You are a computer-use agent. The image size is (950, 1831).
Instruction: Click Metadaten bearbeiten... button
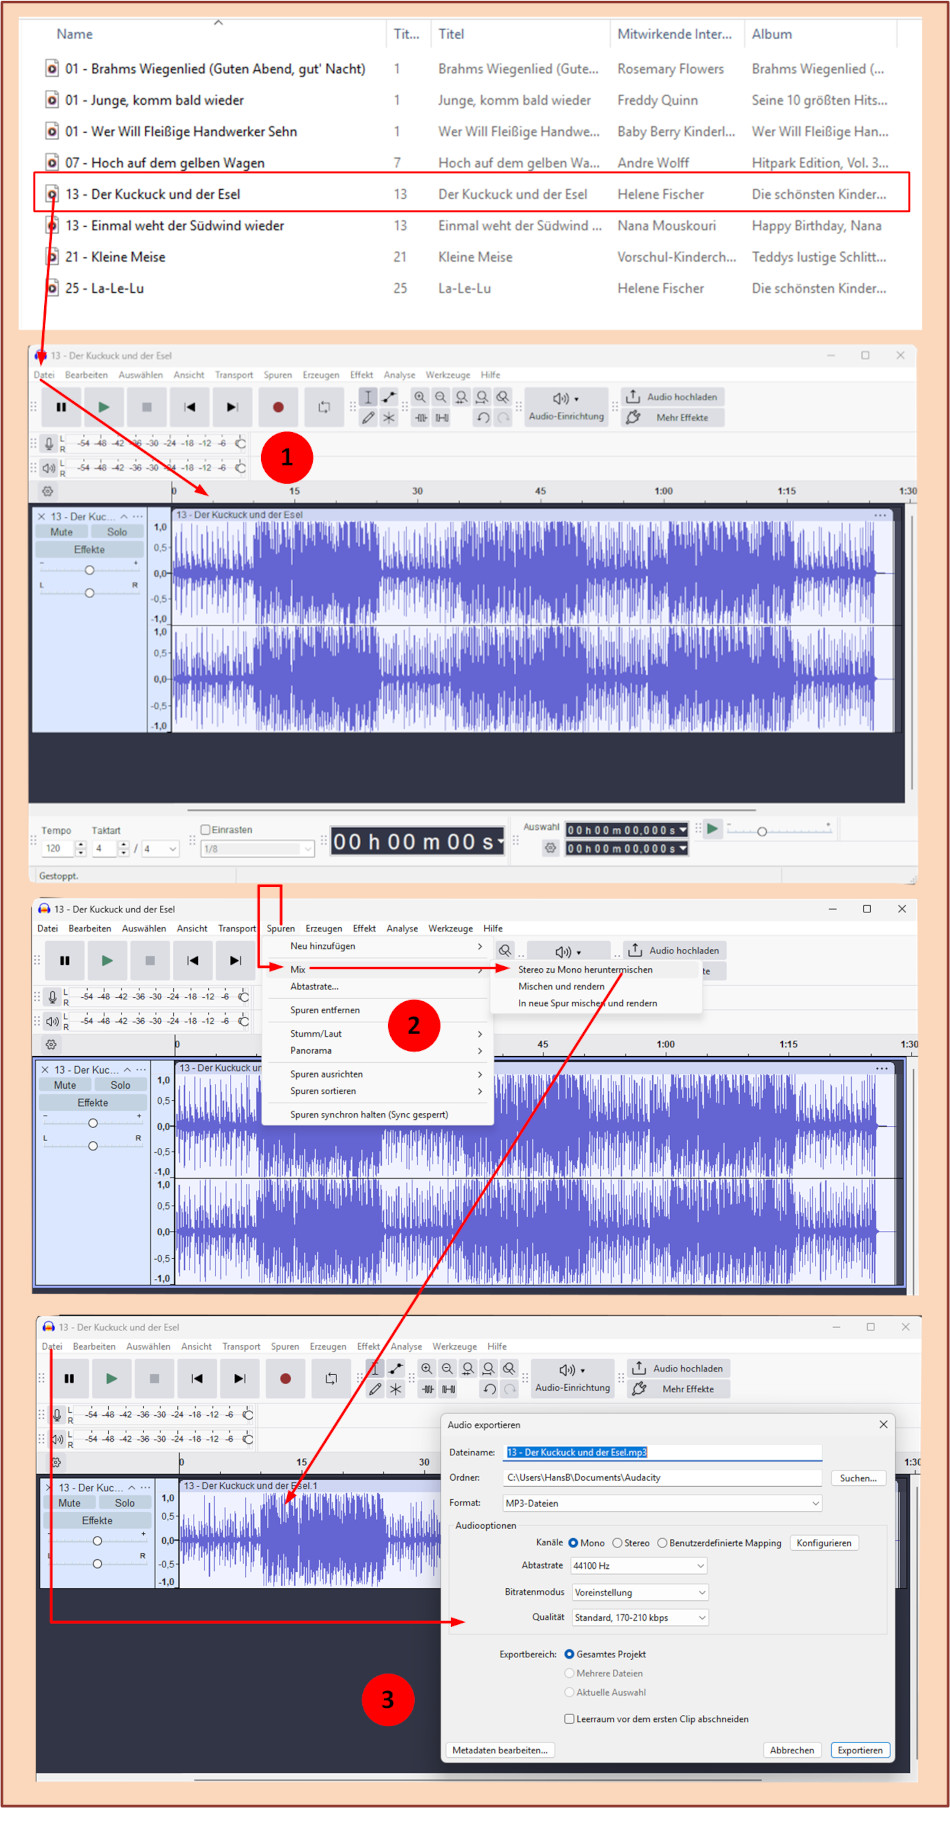[500, 1751]
